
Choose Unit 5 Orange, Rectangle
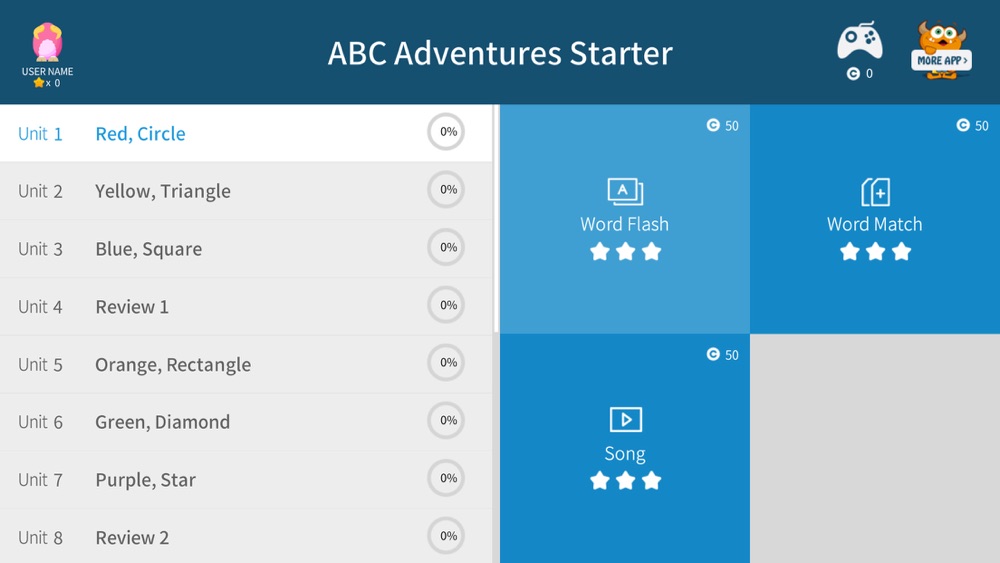[x=246, y=364]
